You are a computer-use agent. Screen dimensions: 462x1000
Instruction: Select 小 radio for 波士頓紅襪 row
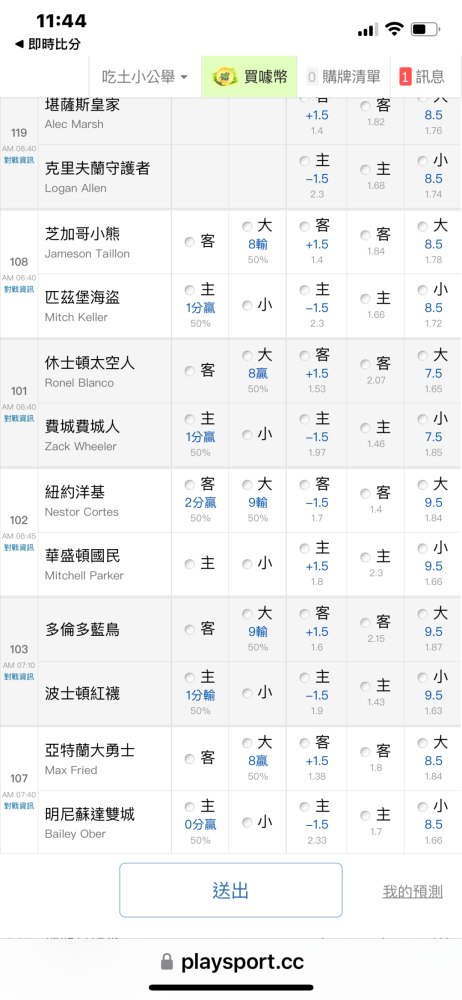[x=247, y=693]
